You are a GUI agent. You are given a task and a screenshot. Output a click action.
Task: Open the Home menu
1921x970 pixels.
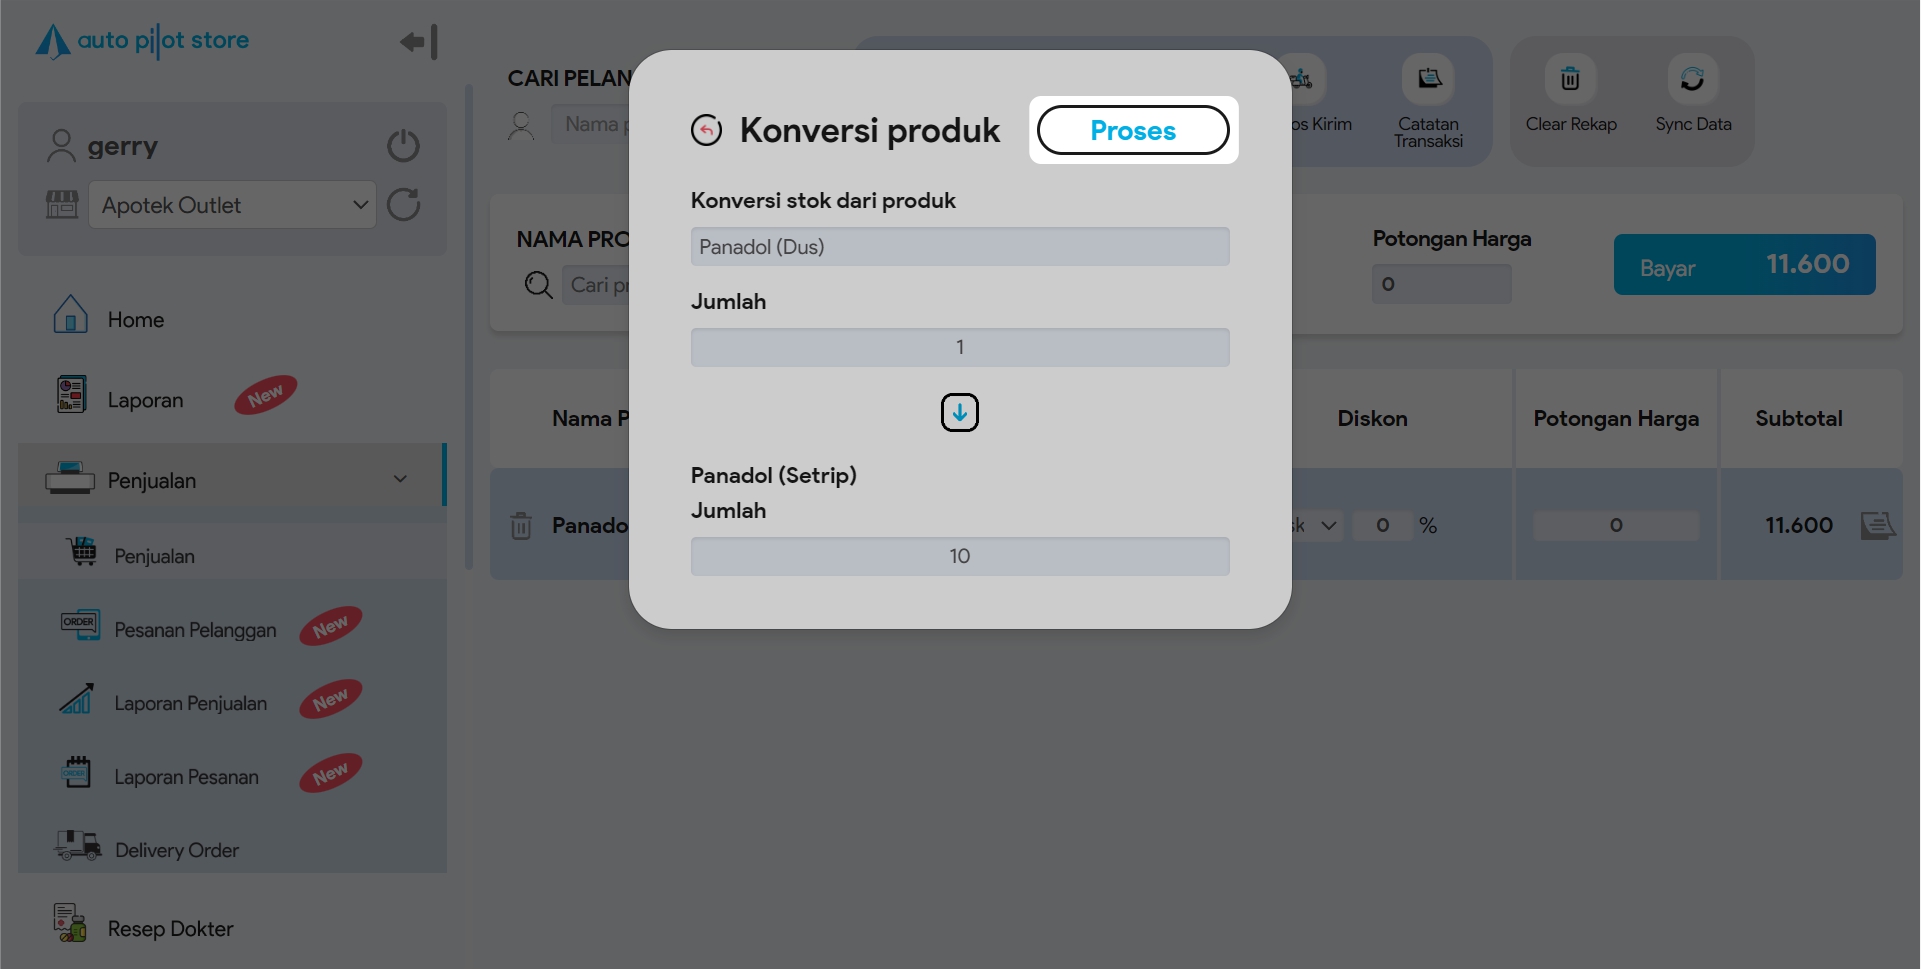135,320
